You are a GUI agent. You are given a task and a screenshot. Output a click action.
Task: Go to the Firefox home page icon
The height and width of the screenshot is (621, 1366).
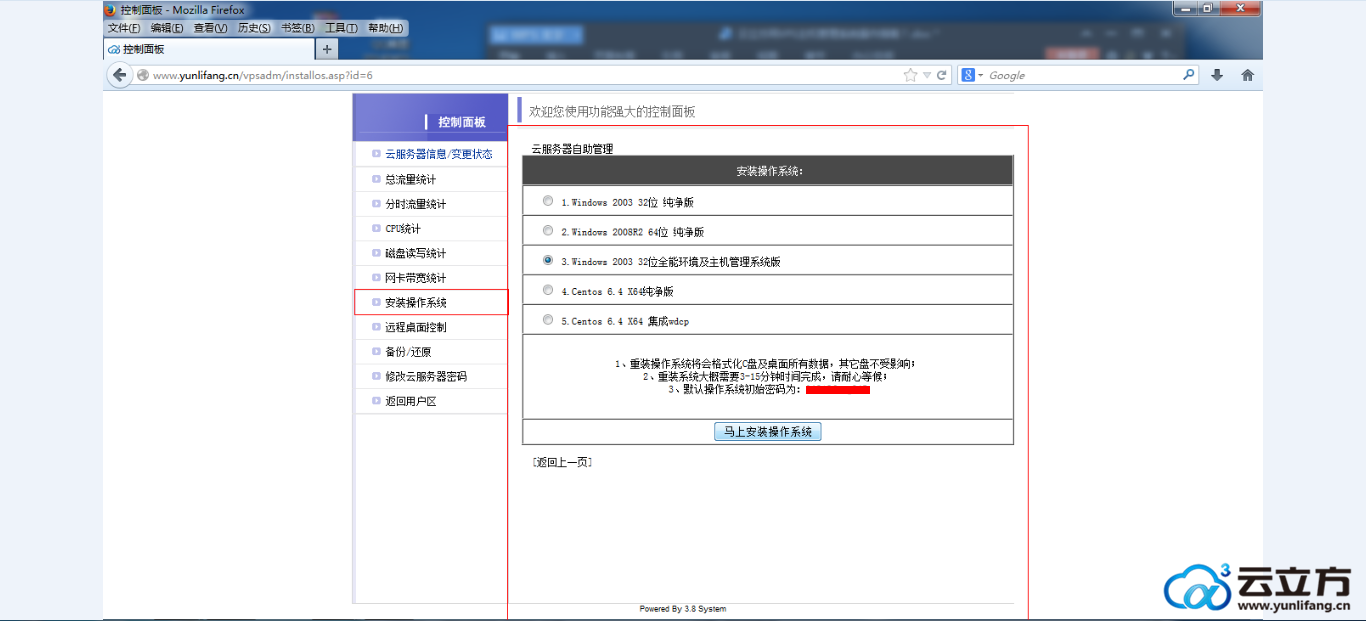(x=1247, y=75)
